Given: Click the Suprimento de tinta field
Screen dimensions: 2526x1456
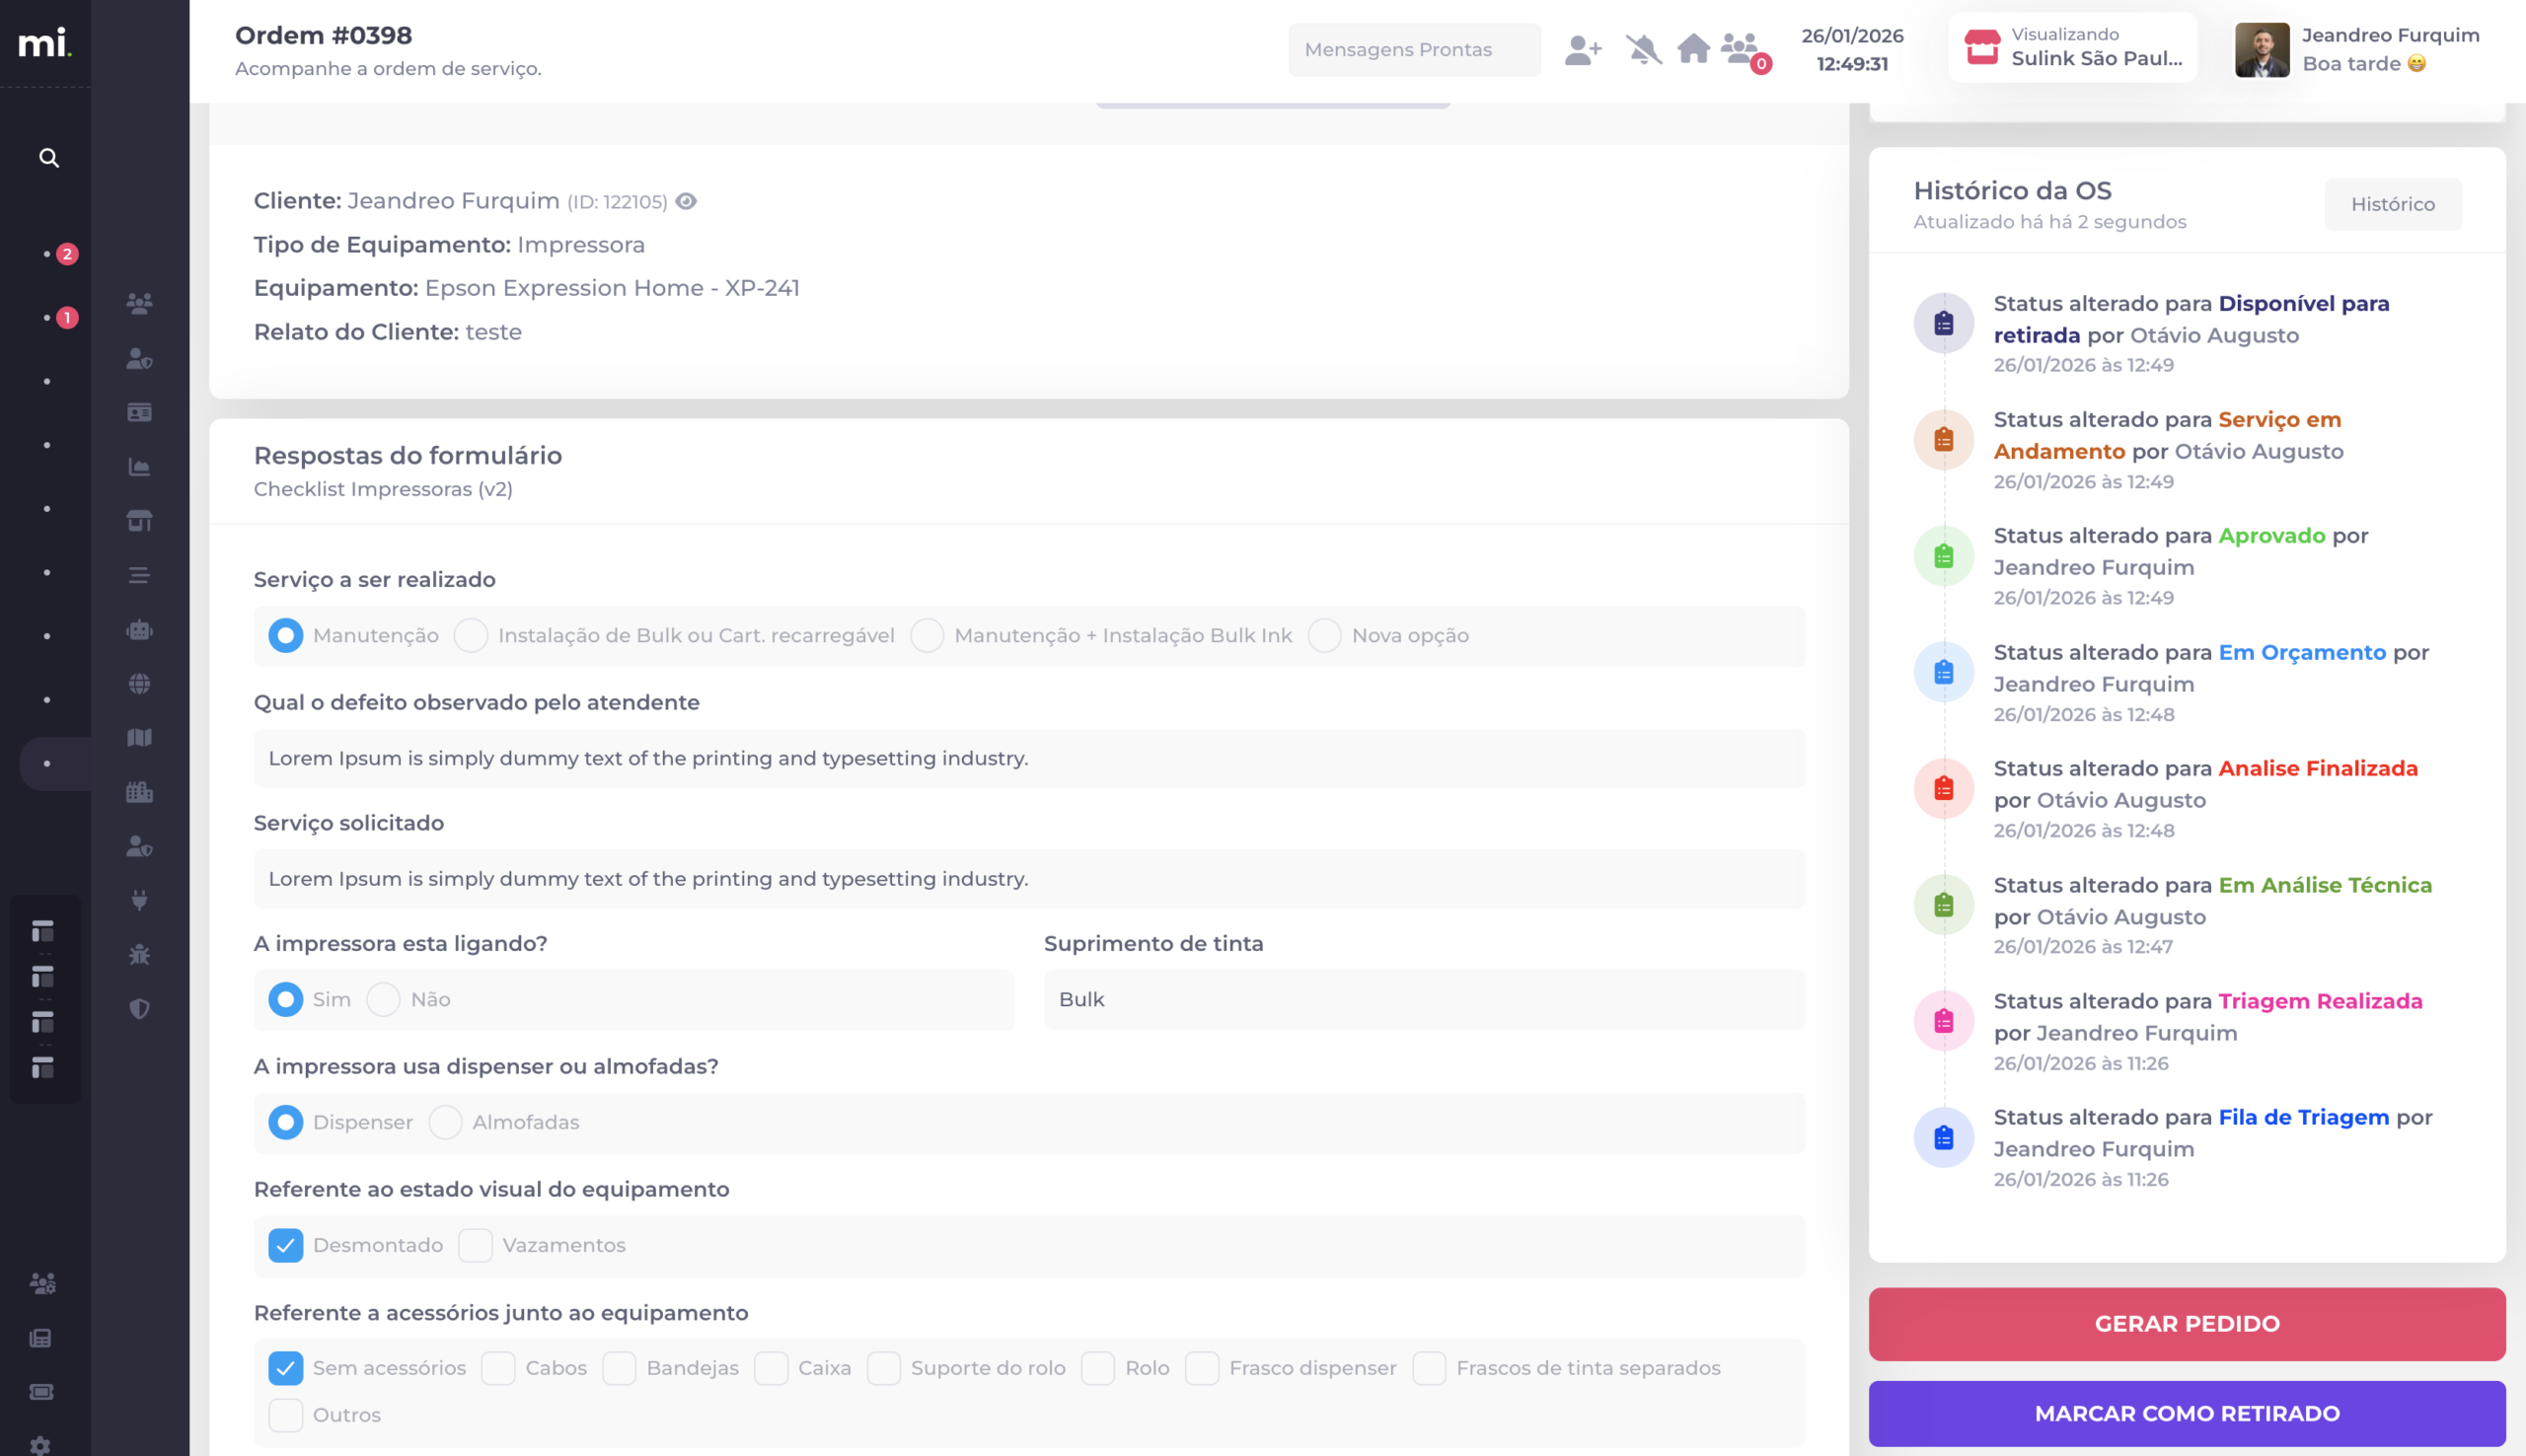Looking at the screenshot, I should (x=1423, y=999).
